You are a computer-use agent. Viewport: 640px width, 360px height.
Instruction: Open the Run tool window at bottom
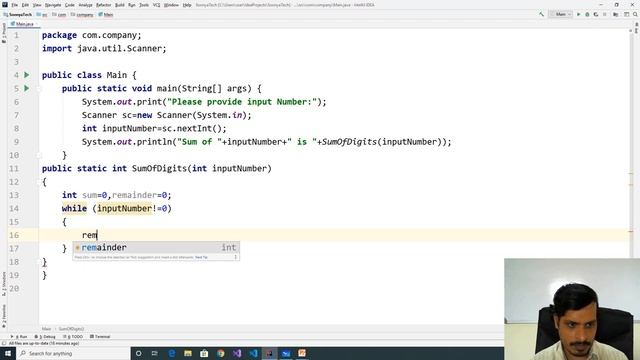[19, 337]
